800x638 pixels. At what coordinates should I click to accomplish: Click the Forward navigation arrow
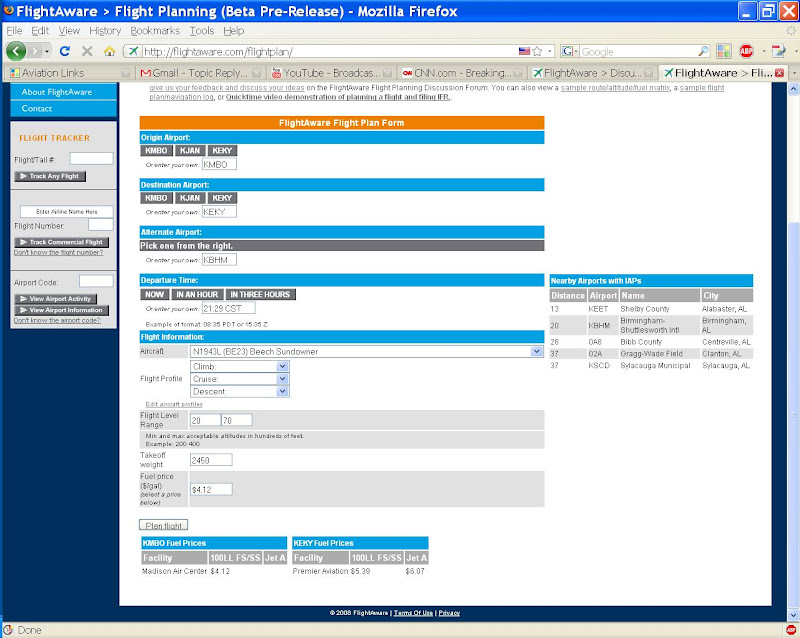[x=35, y=51]
